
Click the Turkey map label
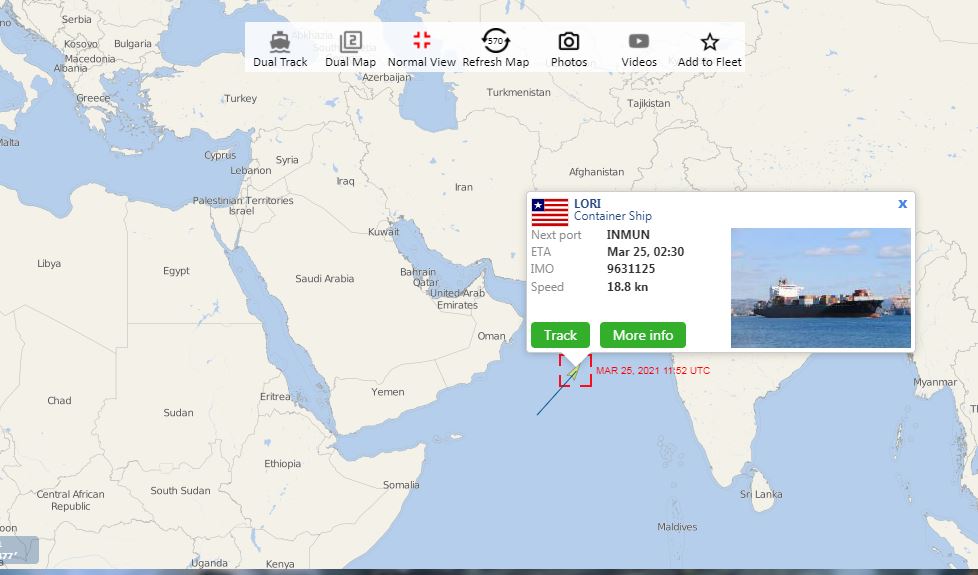(x=240, y=99)
